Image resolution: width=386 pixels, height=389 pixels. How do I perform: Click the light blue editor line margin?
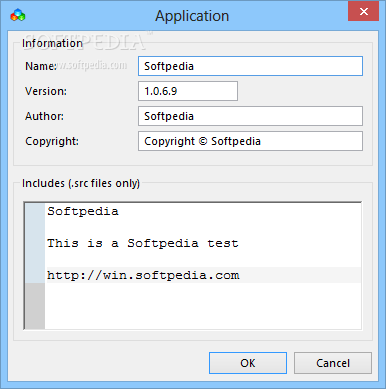click(x=35, y=243)
